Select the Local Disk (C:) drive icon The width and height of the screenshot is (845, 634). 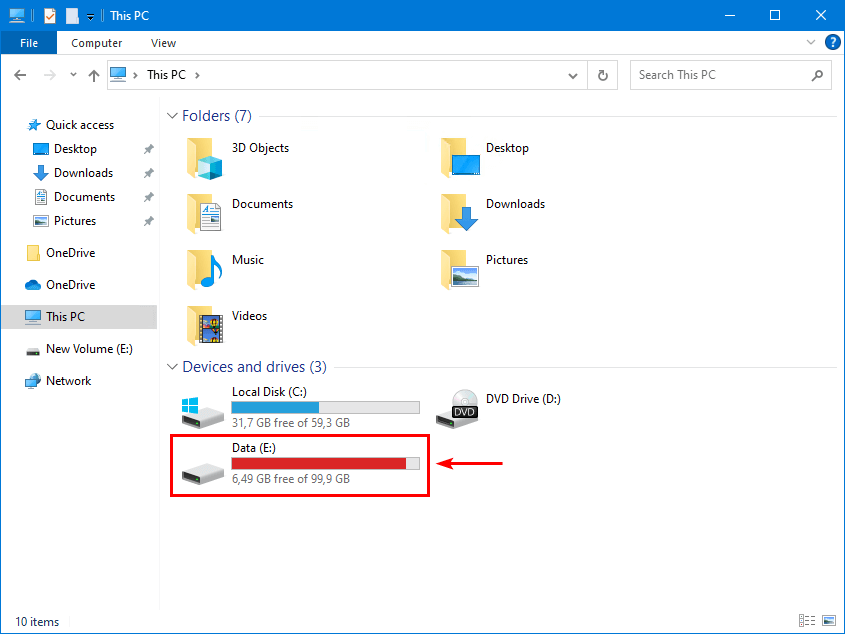coord(203,412)
